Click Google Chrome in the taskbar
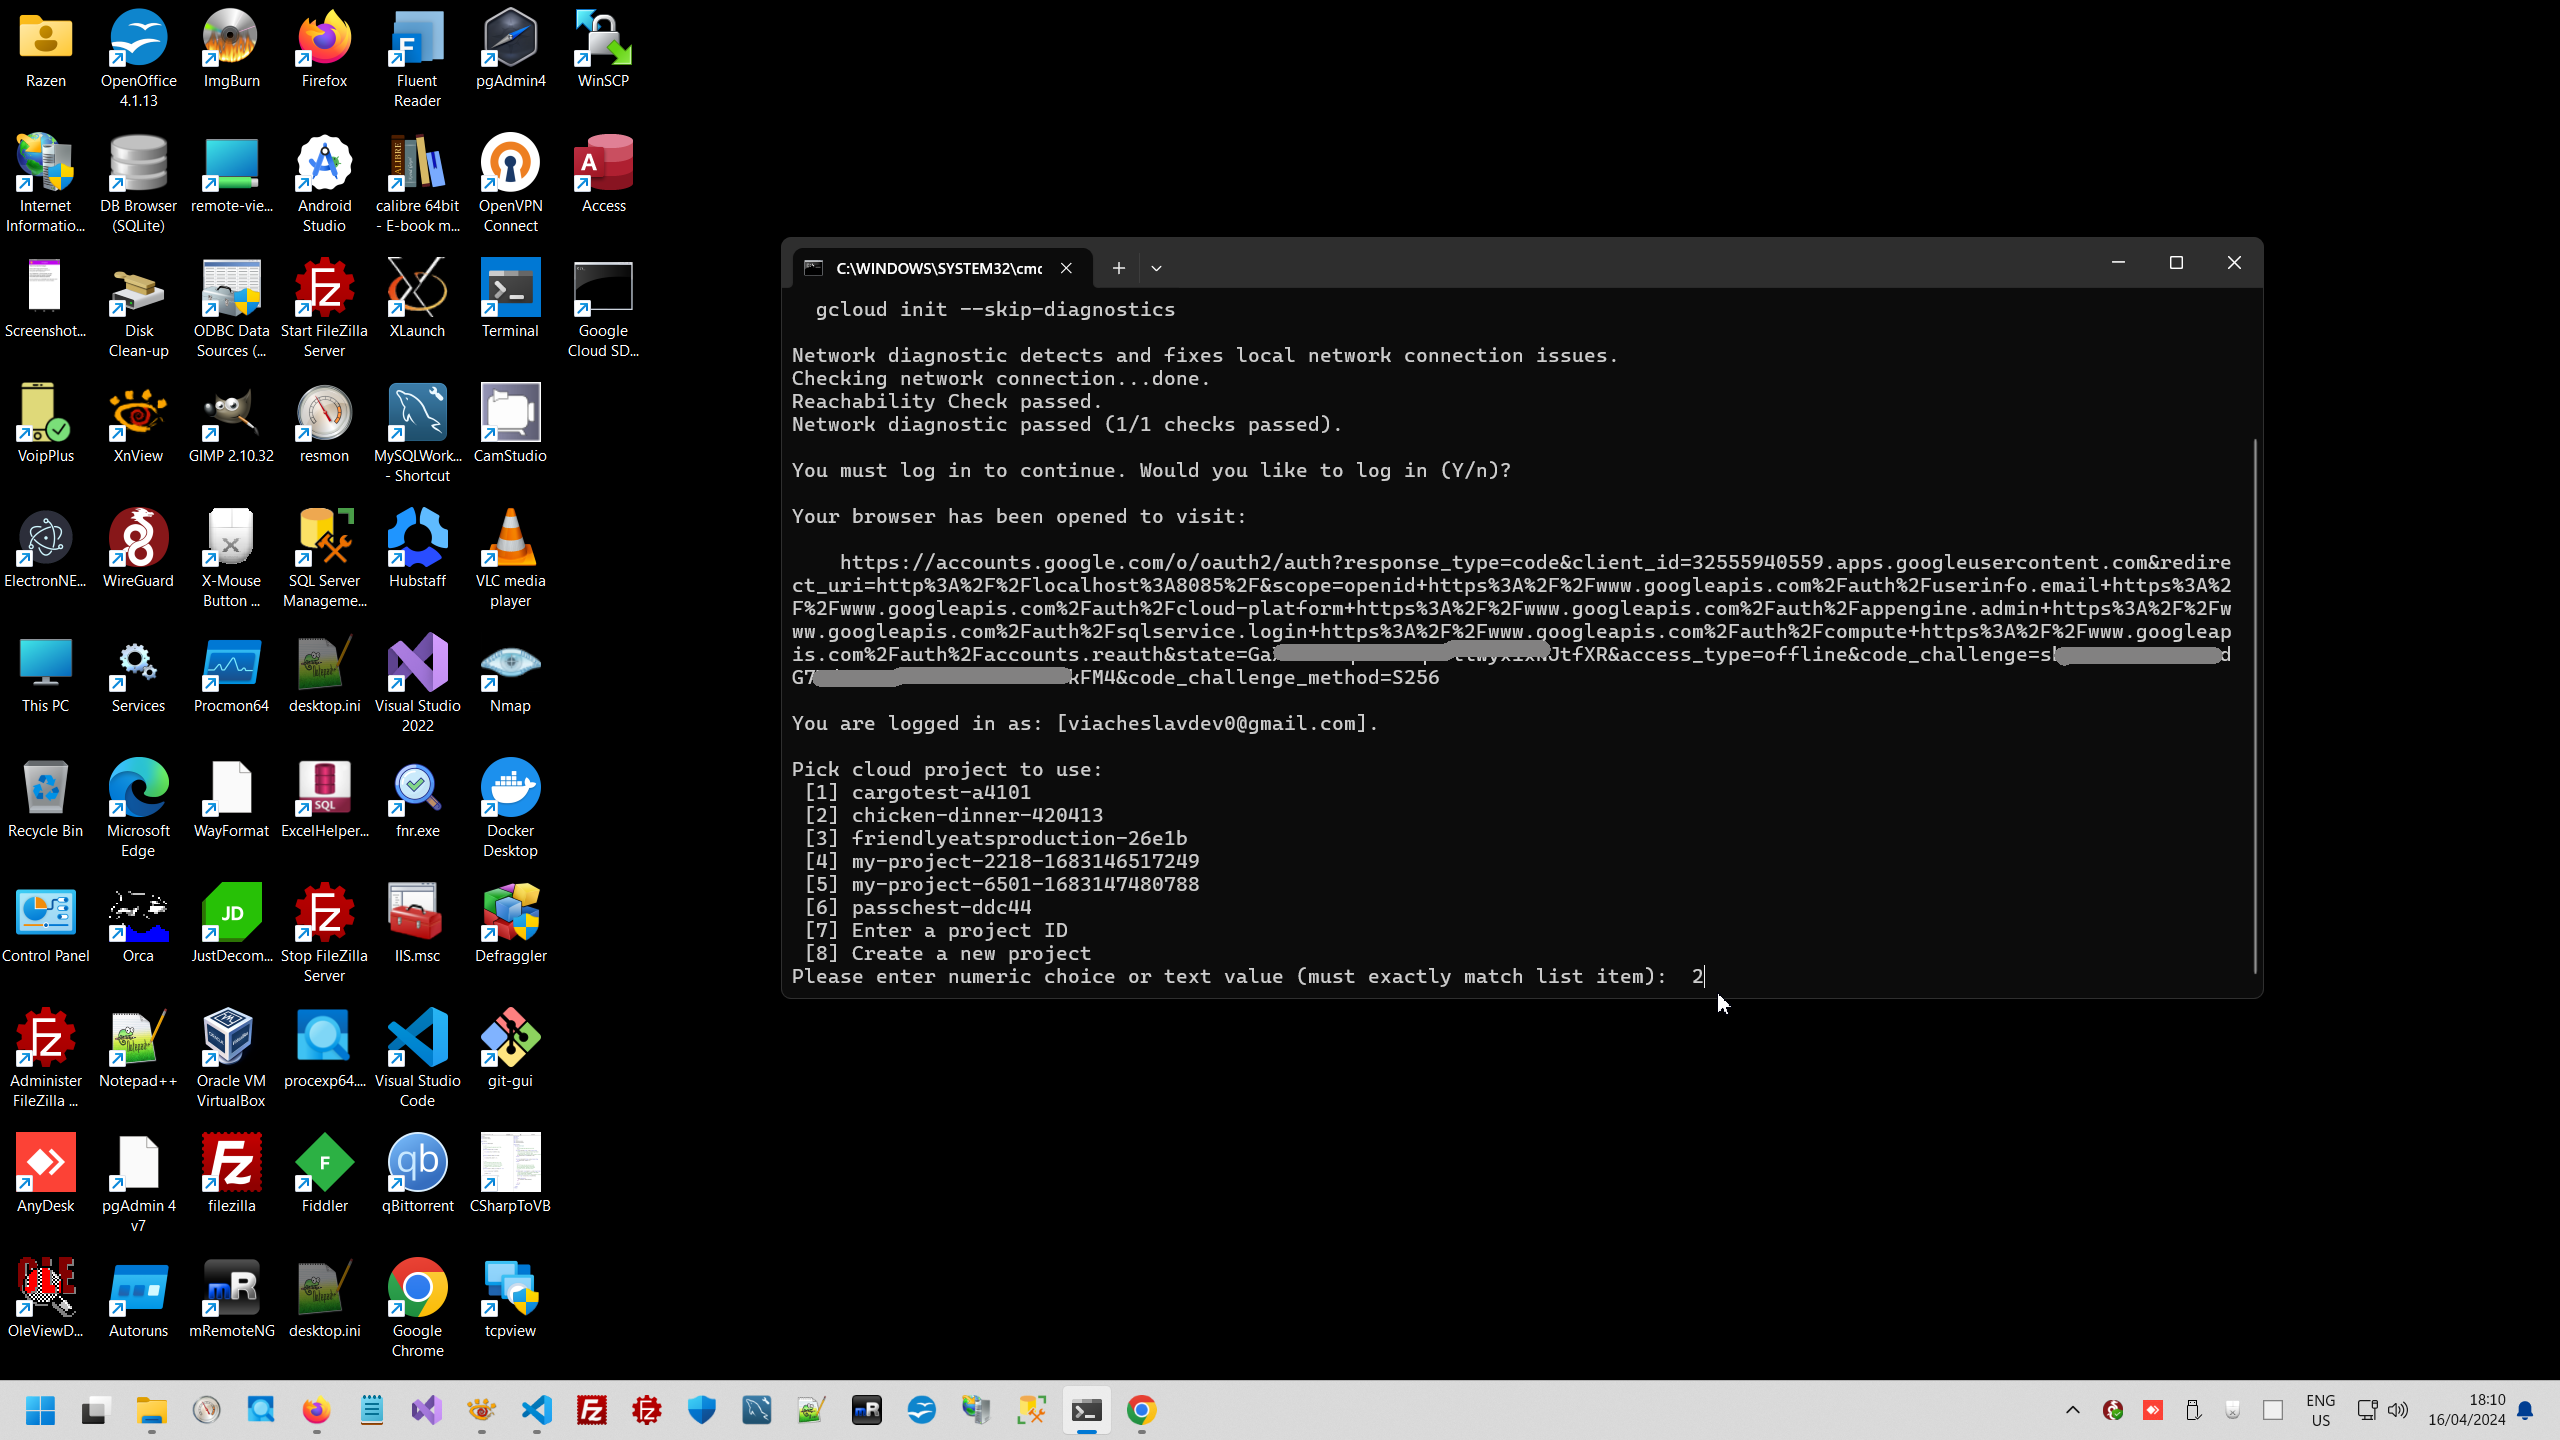This screenshot has width=2560, height=1440. [x=1141, y=1410]
